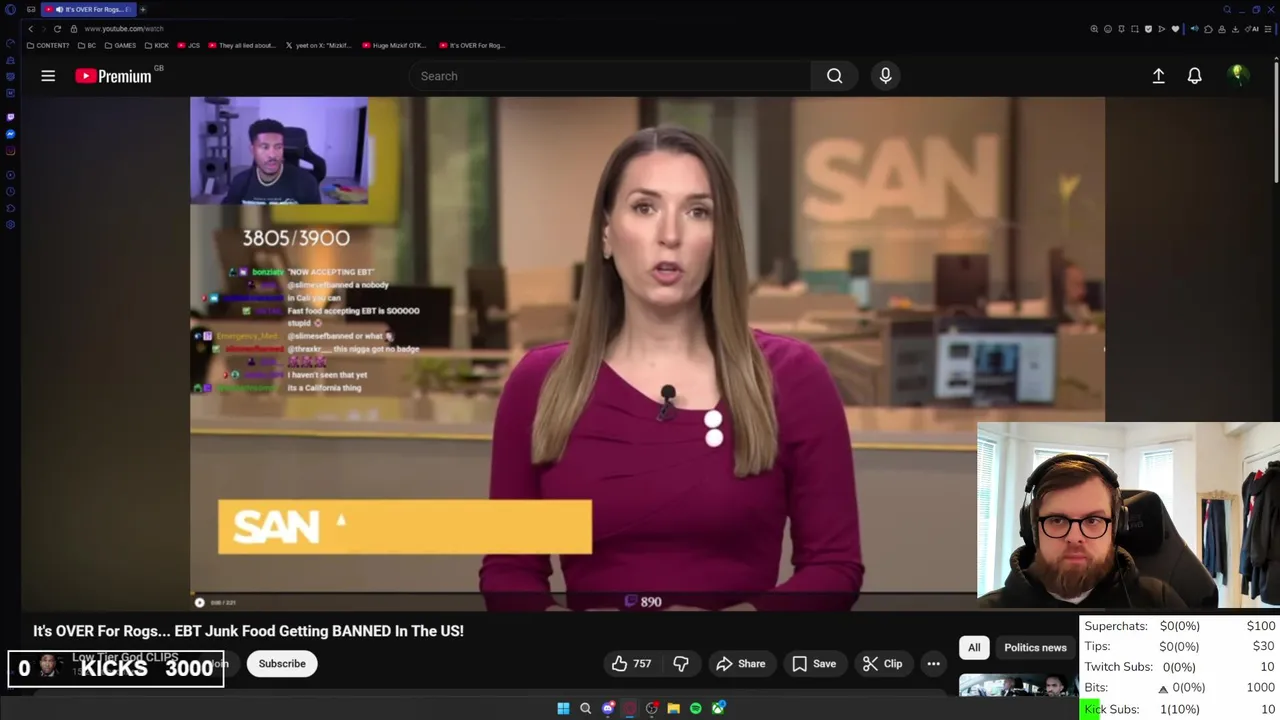Viewport: 1280px width, 720px height.
Task: Open File Explorer from the taskbar
Action: 673,708
